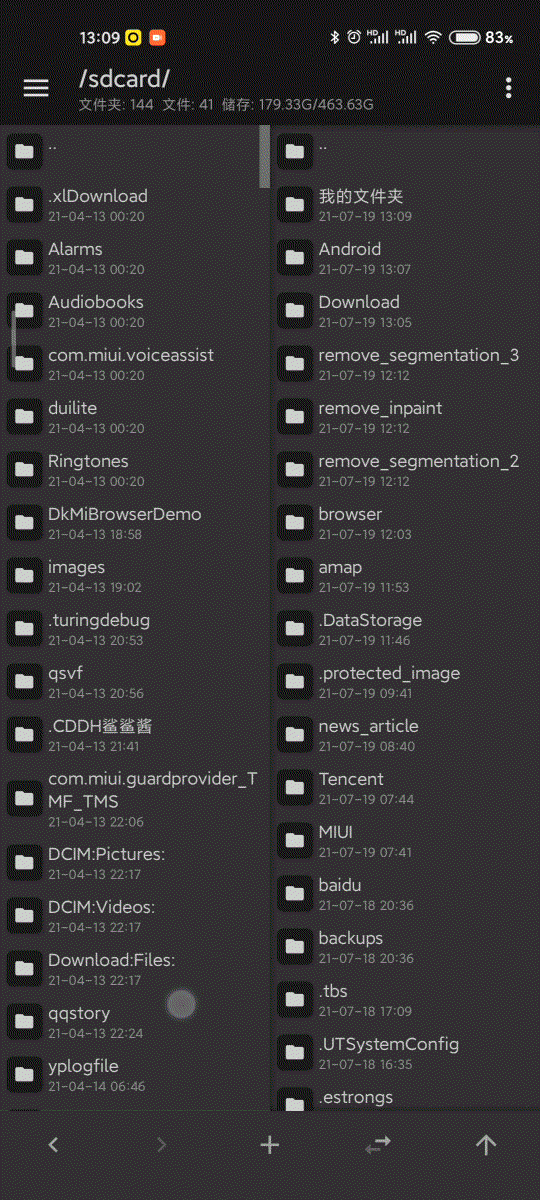
Task: Open the Download folder
Action: [x=405, y=311]
